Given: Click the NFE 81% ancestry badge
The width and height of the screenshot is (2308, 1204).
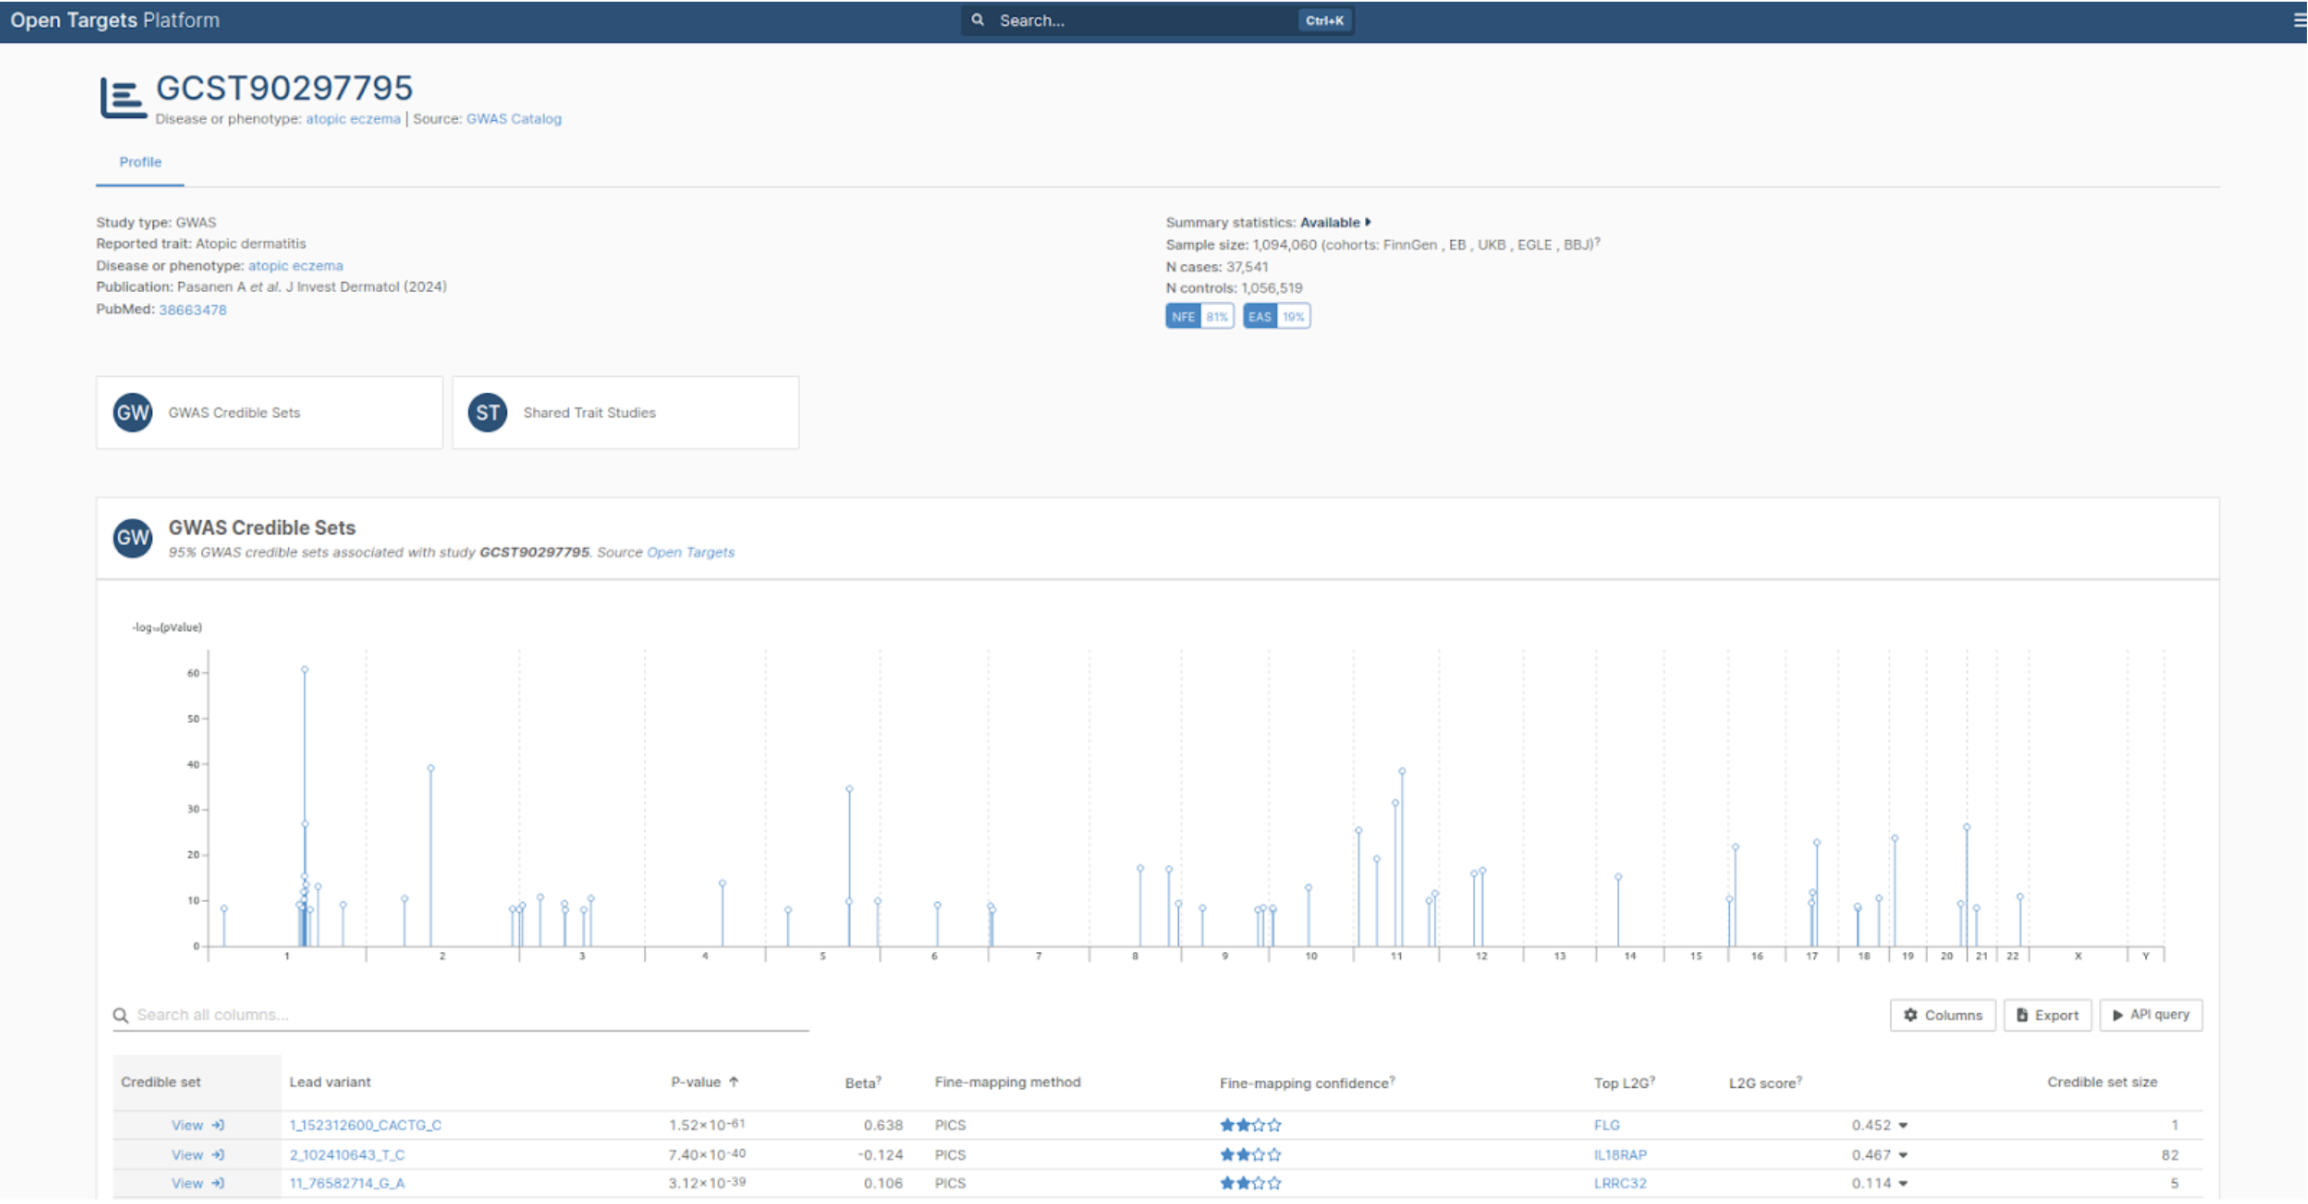Looking at the screenshot, I should click(1199, 317).
